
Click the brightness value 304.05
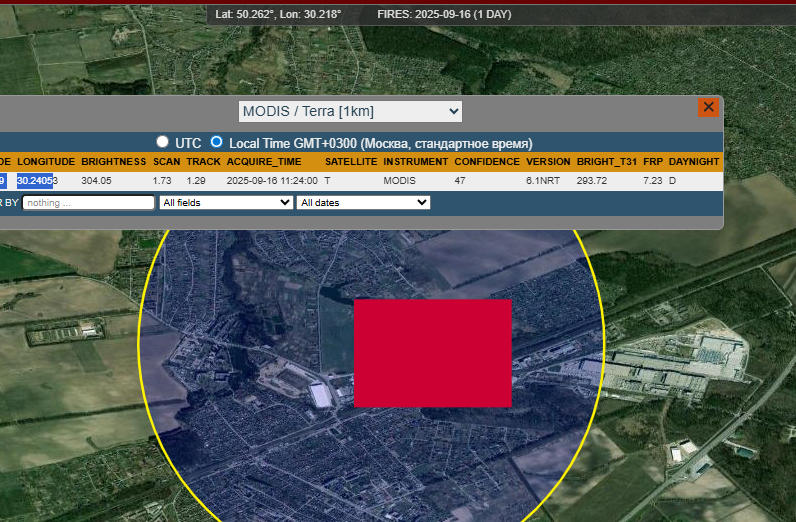point(96,181)
